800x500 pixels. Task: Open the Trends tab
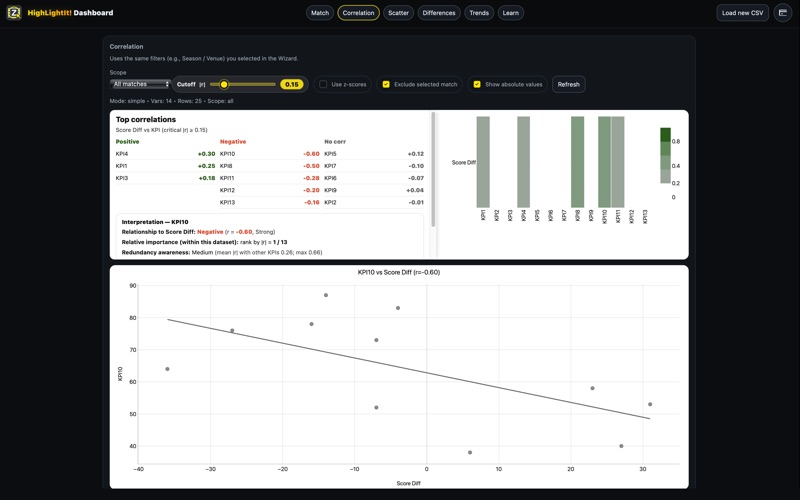[x=479, y=13]
